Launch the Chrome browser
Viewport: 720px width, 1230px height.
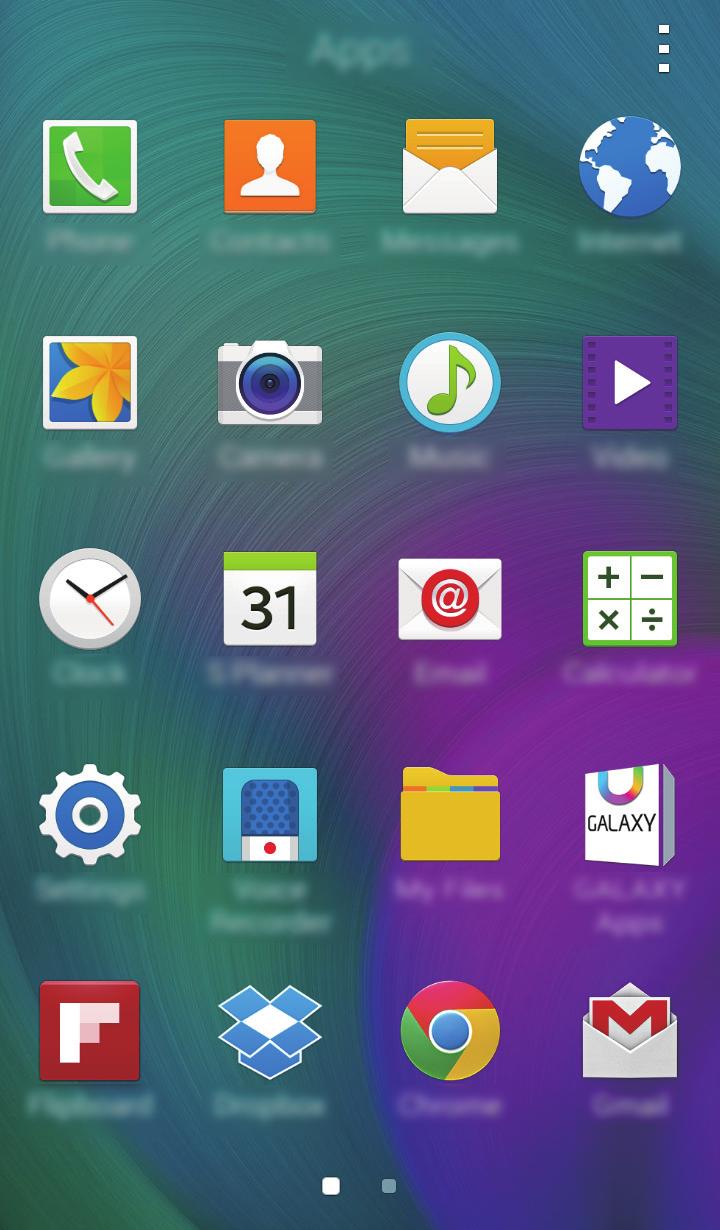pyautogui.click(x=450, y=1030)
